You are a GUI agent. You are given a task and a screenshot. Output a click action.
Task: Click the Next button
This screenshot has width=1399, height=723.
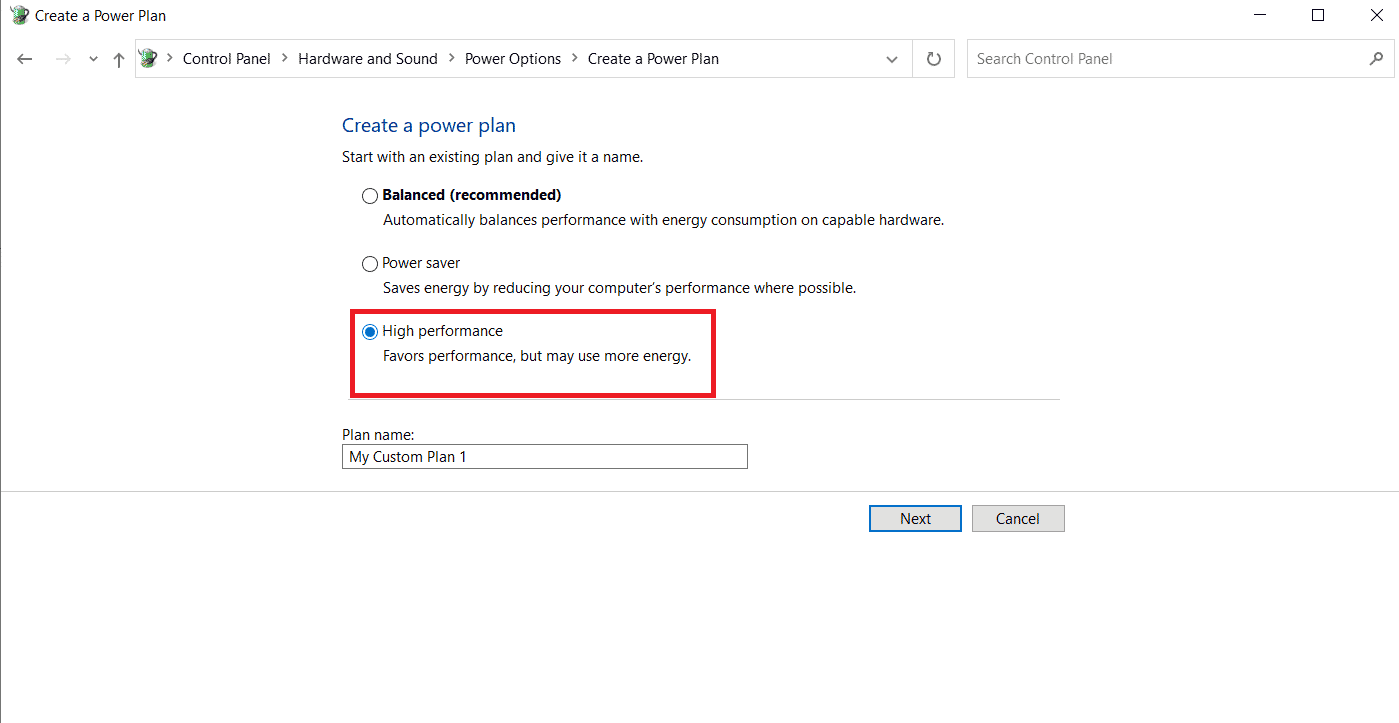[915, 518]
